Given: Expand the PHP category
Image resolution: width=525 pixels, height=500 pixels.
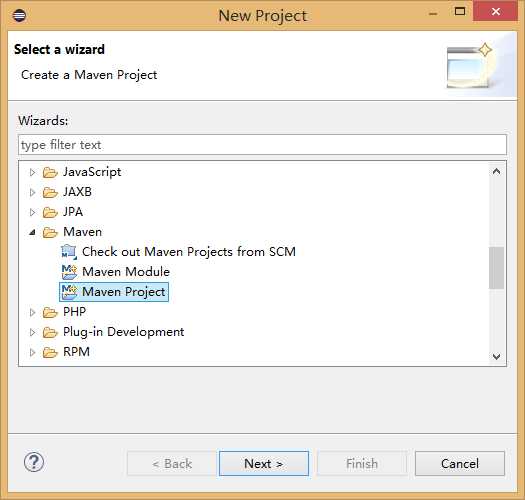Looking at the screenshot, I should click(x=32, y=312).
